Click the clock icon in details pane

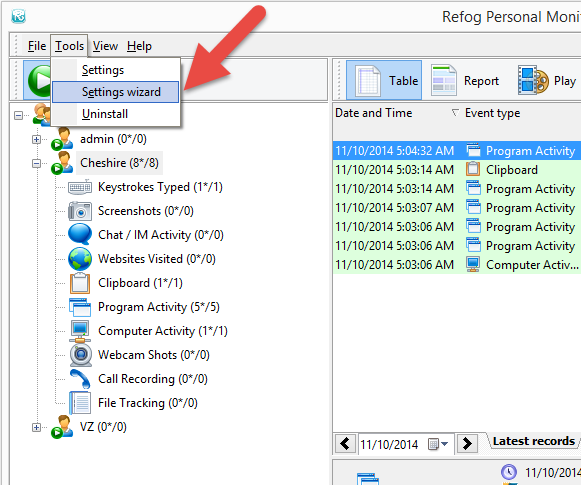(x=509, y=472)
